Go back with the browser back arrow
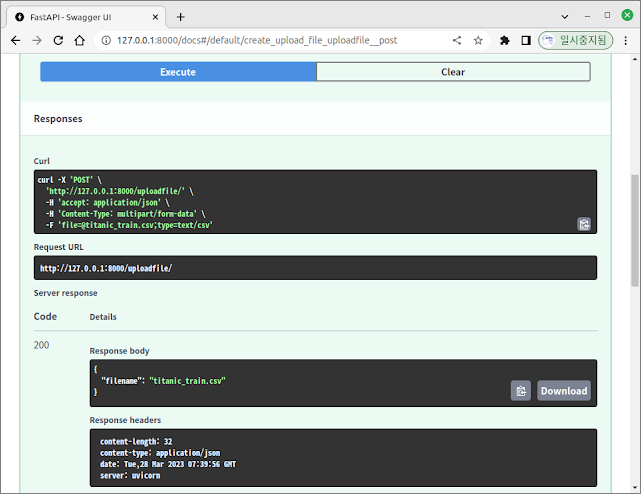 point(16,40)
